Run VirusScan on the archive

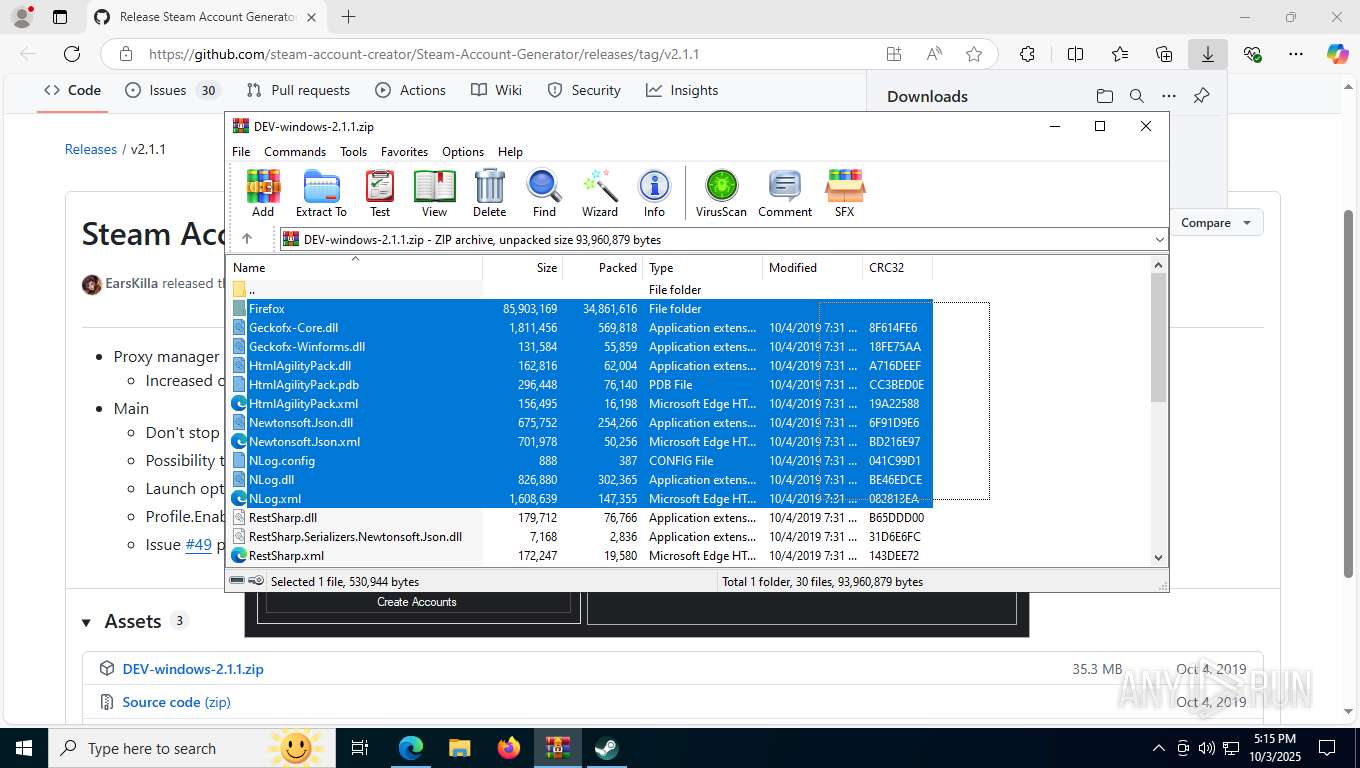pyautogui.click(x=721, y=193)
